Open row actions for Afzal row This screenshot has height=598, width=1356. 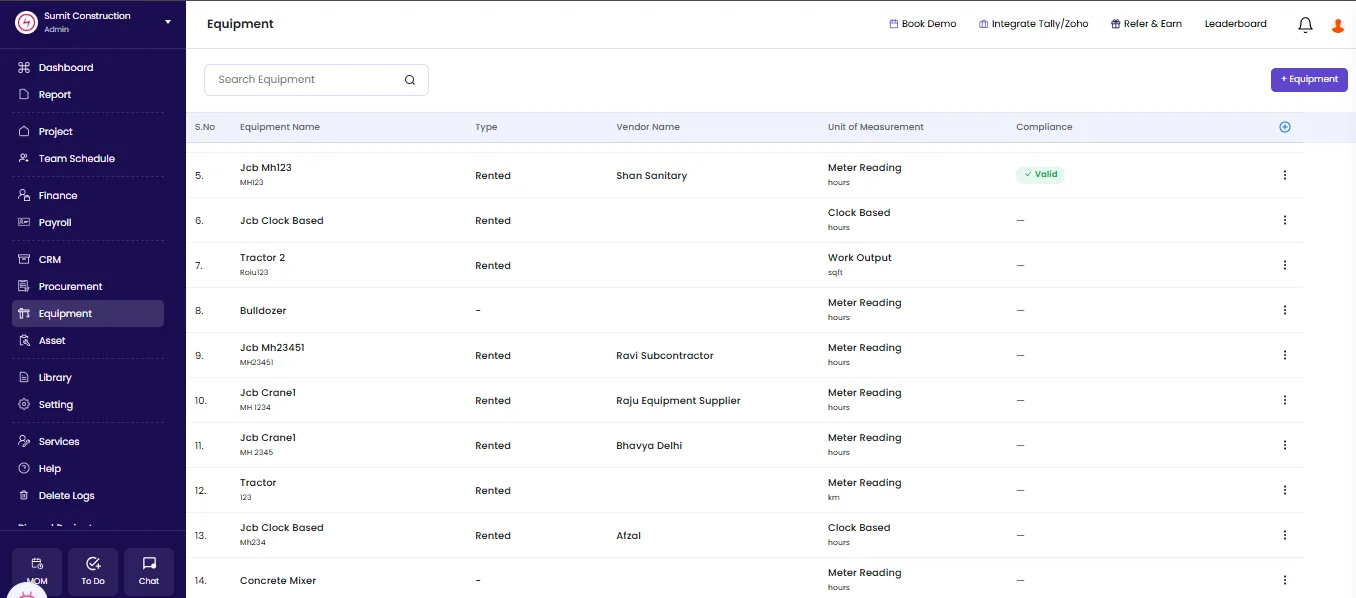pos(1285,535)
